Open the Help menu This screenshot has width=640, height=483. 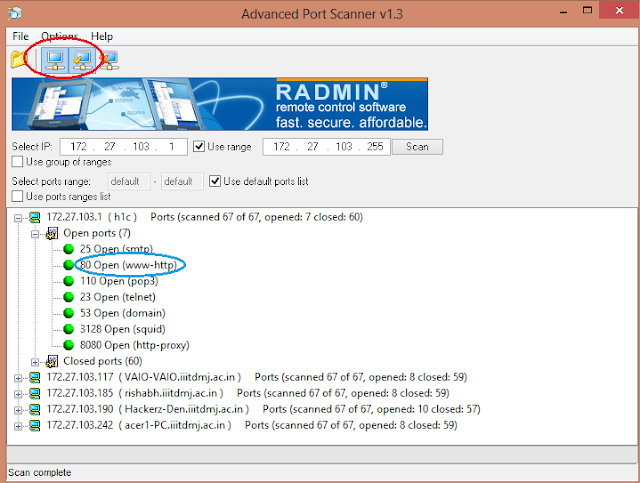[x=102, y=36]
